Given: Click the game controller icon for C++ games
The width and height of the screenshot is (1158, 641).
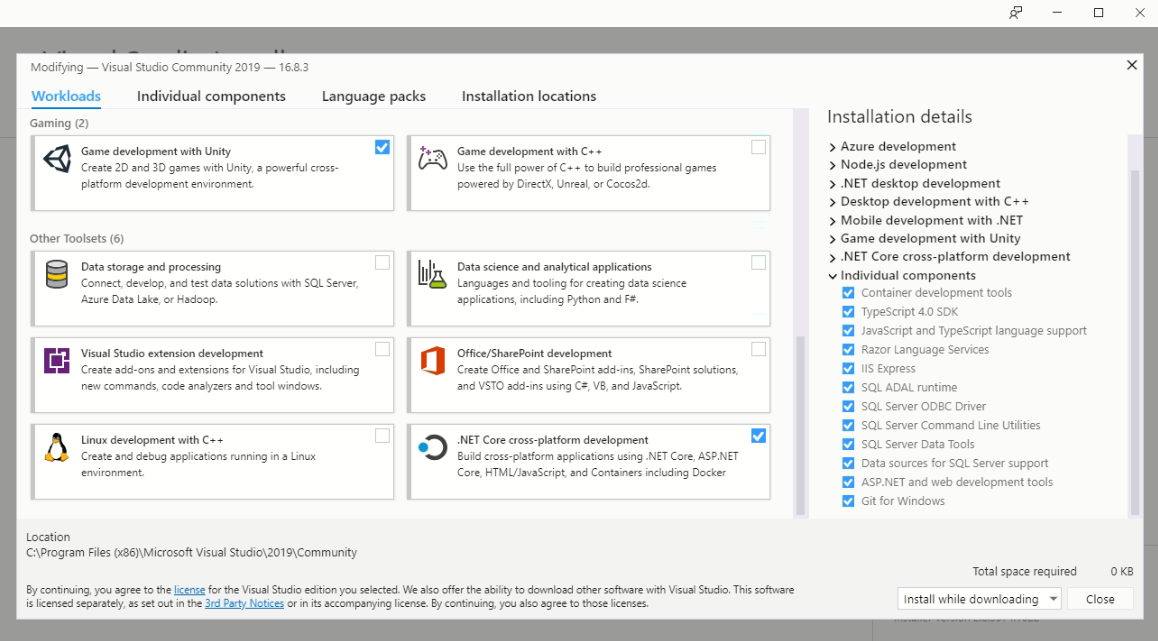Looking at the screenshot, I should tap(433, 159).
